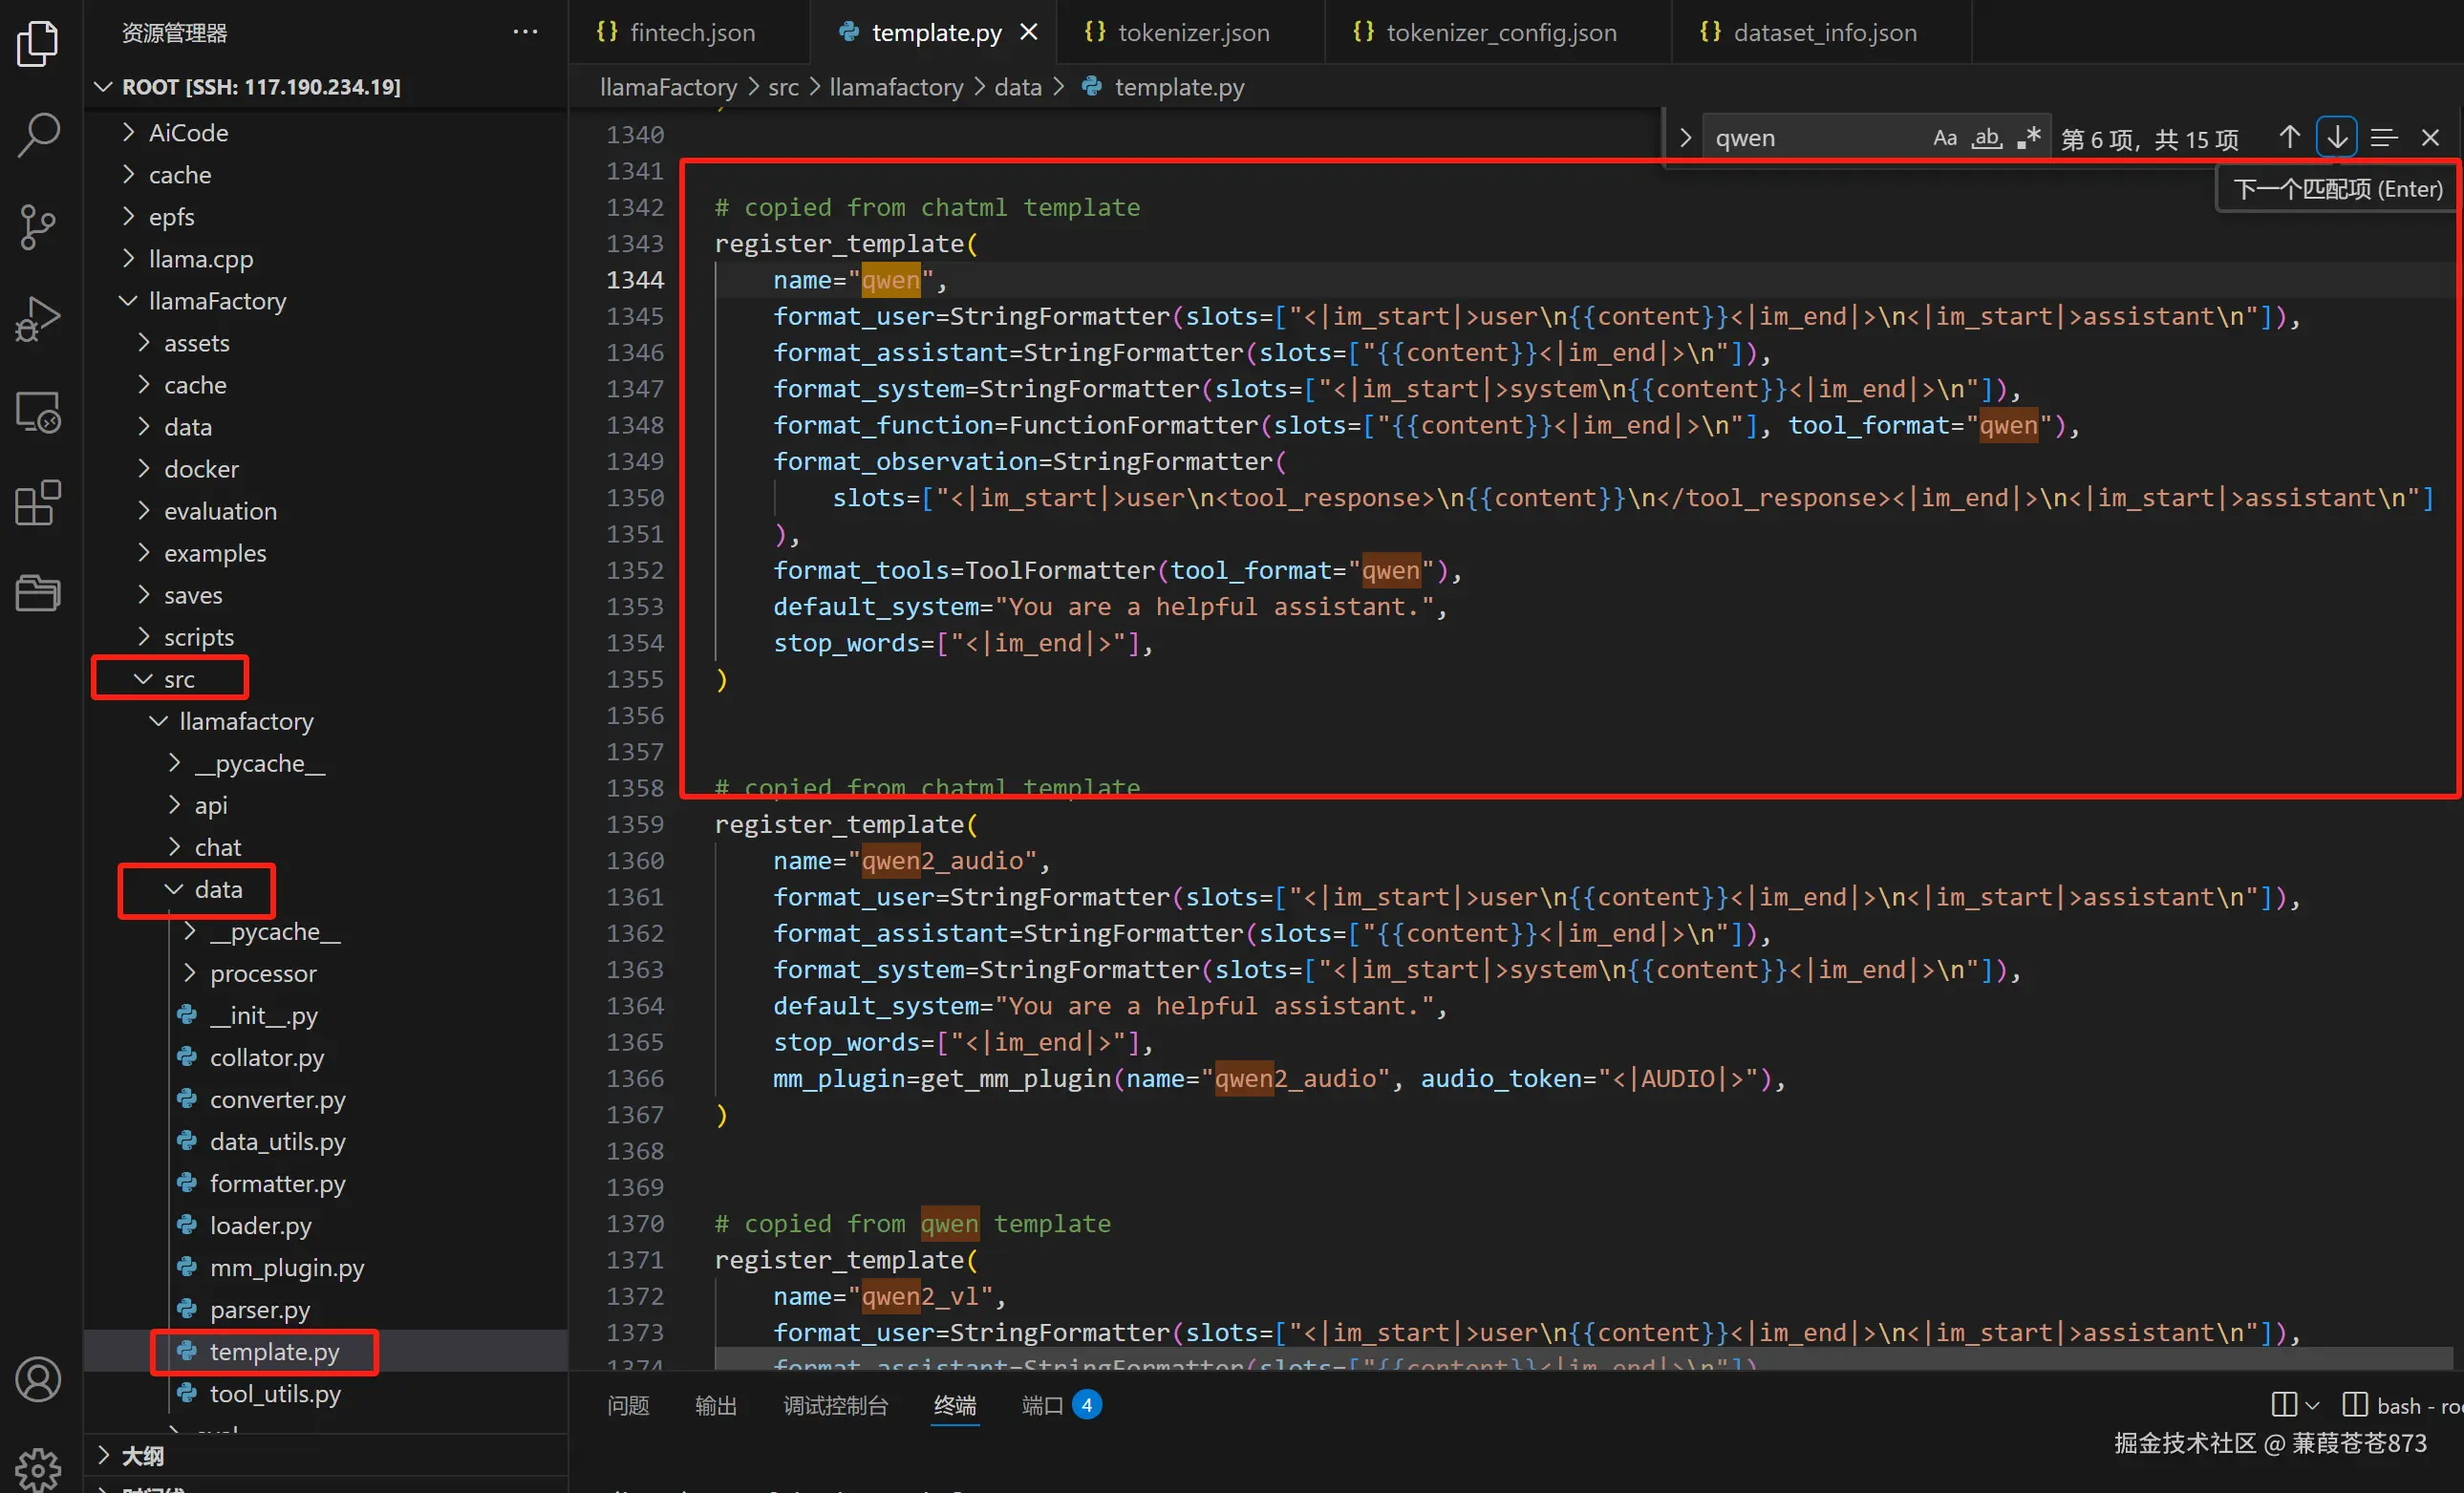Open the Remote Explorer view
This screenshot has width=2464, height=1493.
(x=38, y=411)
